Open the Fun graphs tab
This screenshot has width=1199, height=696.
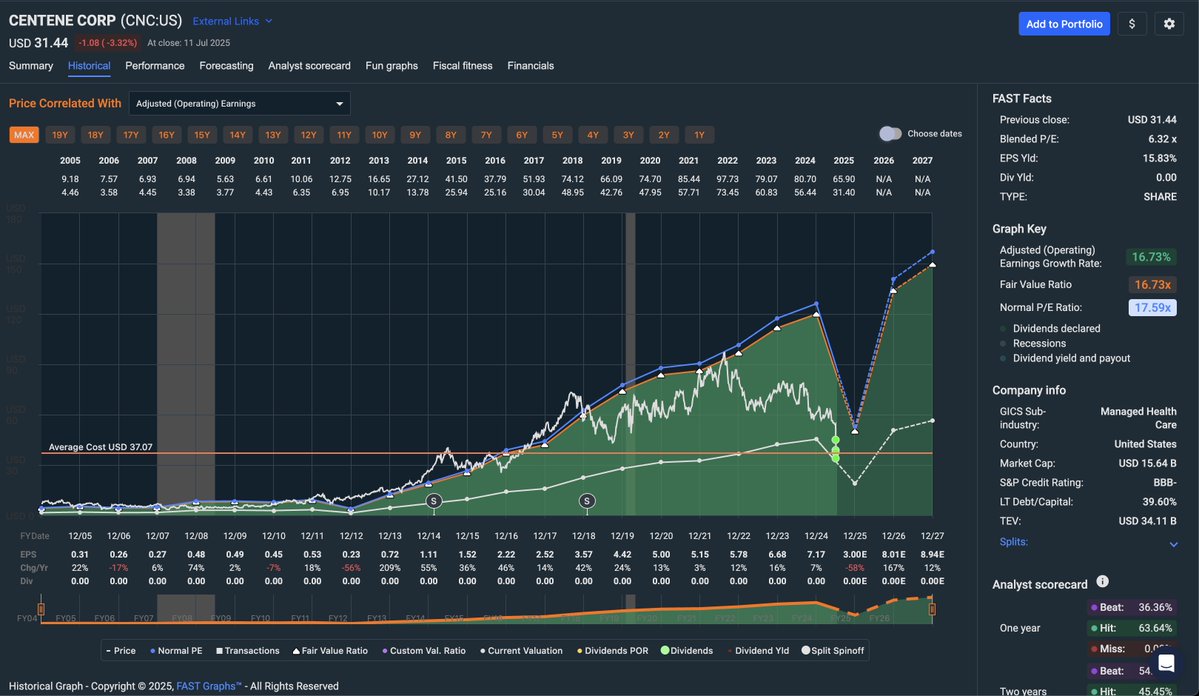[x=392, y=66]
